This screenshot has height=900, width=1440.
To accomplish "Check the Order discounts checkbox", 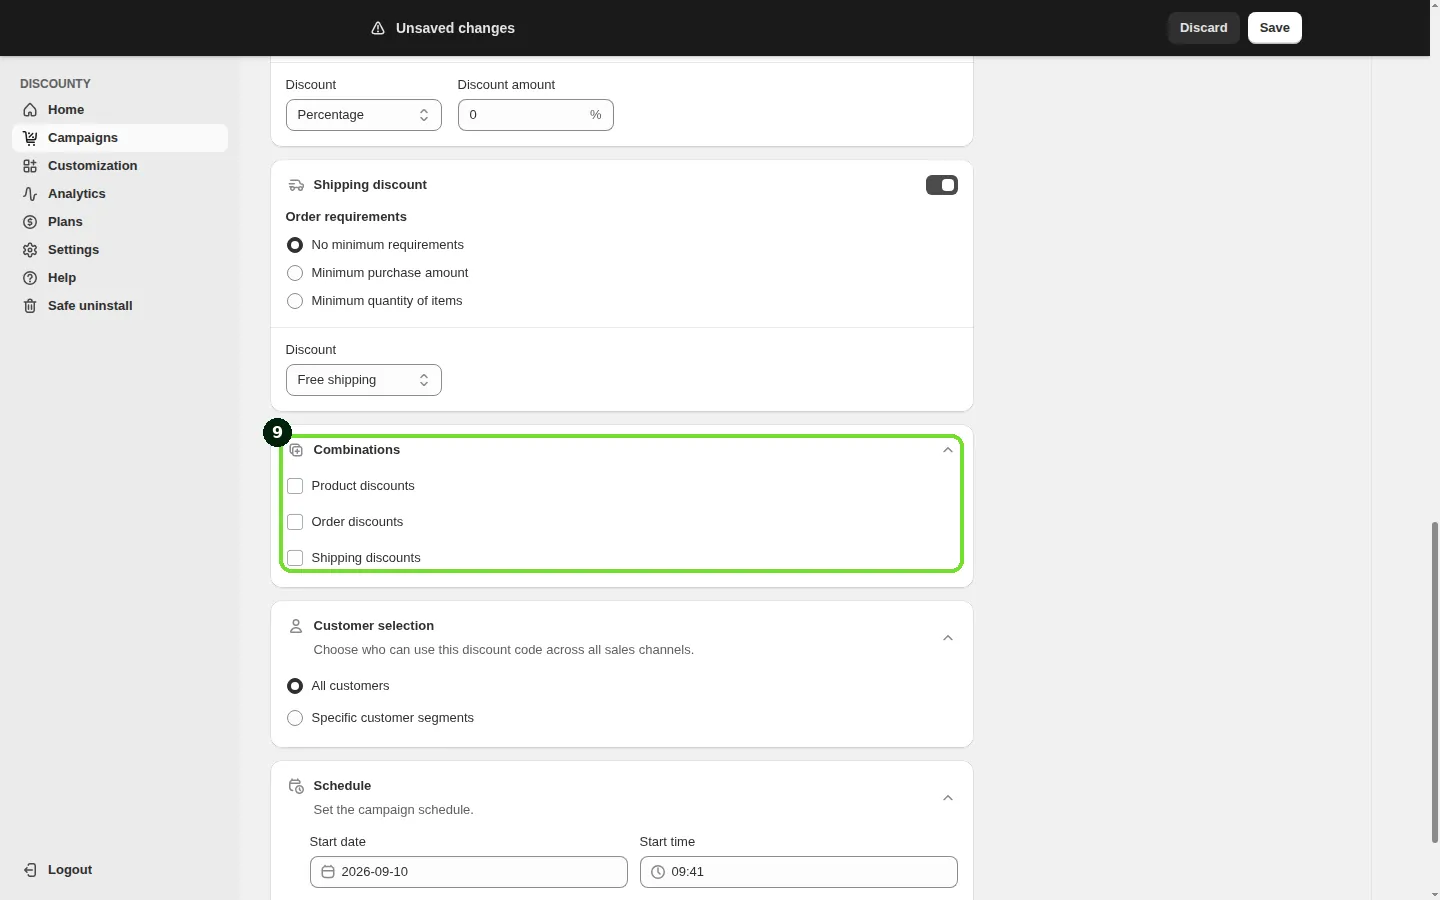I will [295, 522].
